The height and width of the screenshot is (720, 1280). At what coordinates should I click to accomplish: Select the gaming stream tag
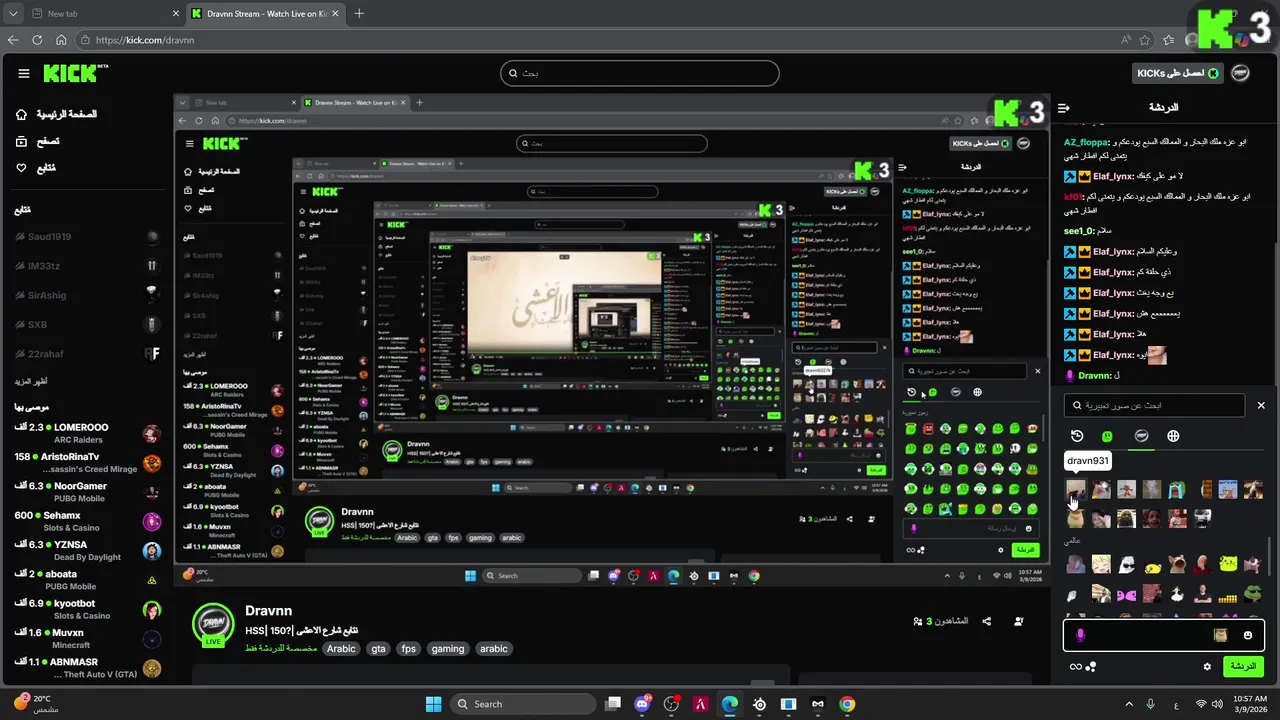[447, 649]
